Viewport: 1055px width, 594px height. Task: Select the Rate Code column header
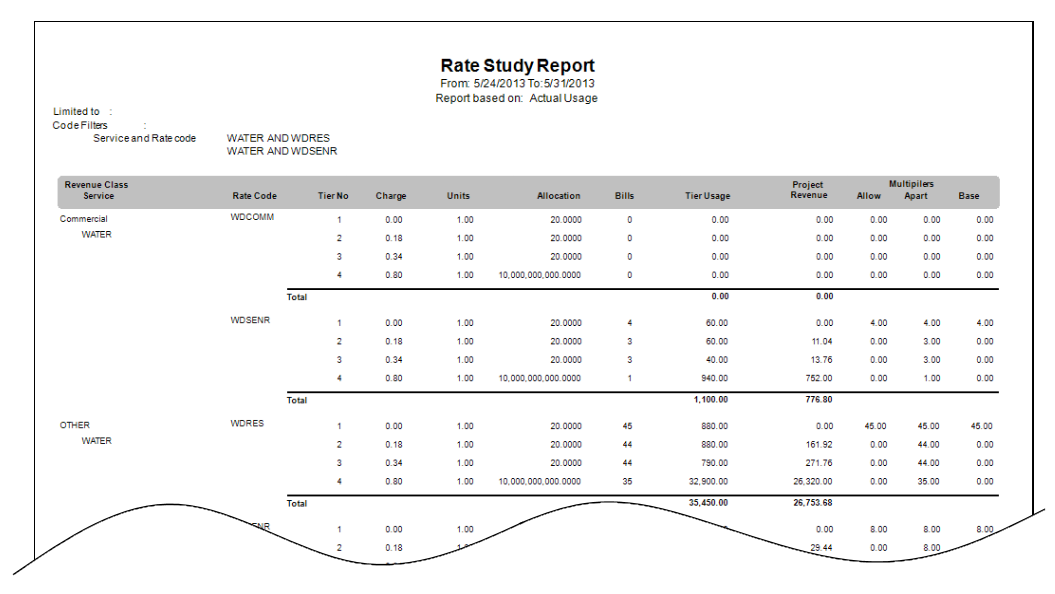pos(254,196)
